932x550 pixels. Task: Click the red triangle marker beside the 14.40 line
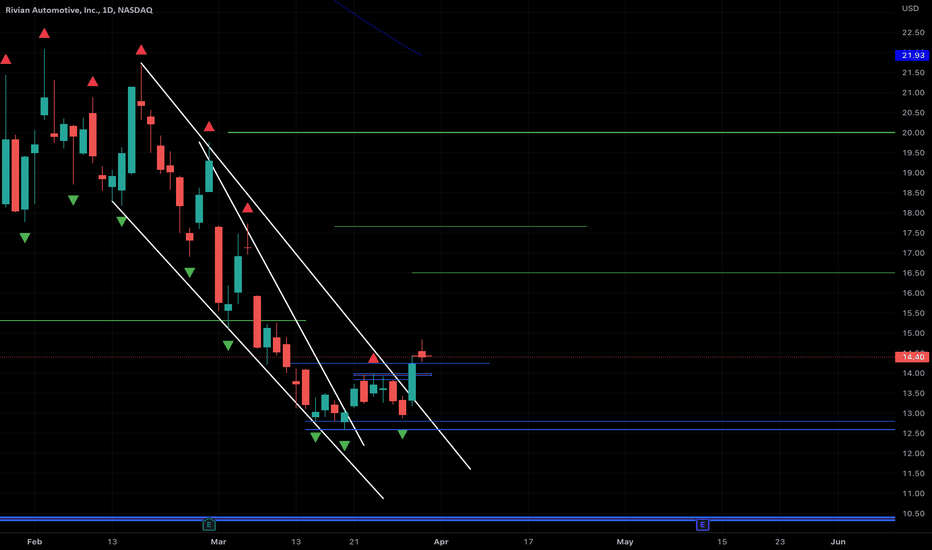(373, 358)
